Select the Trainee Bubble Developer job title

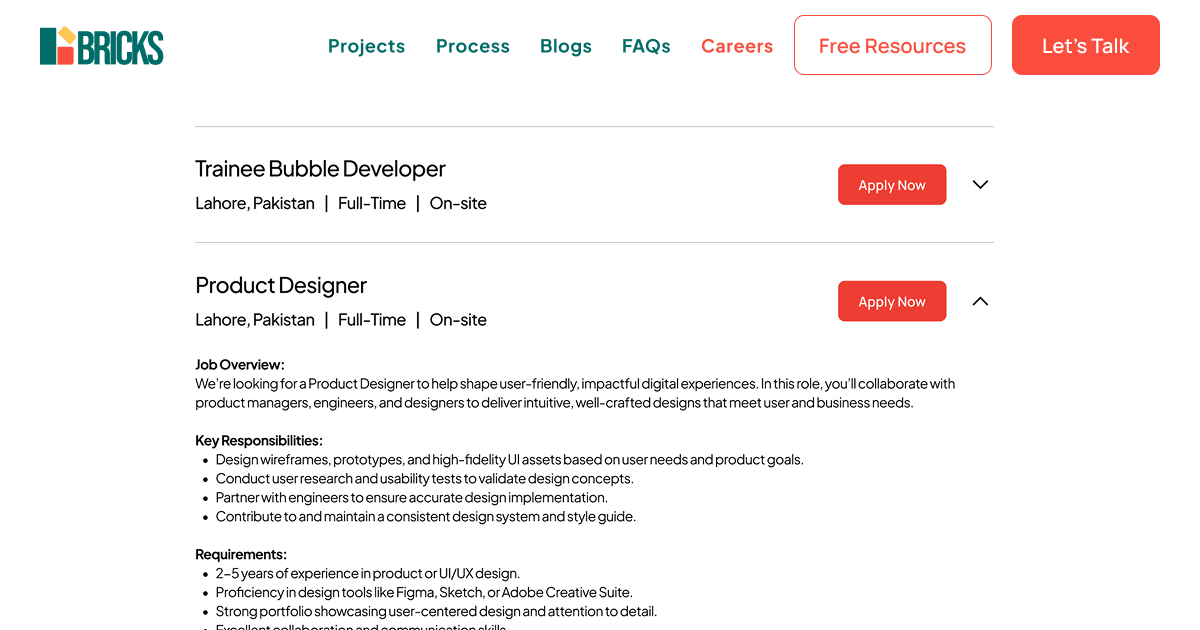click(320, 169)
